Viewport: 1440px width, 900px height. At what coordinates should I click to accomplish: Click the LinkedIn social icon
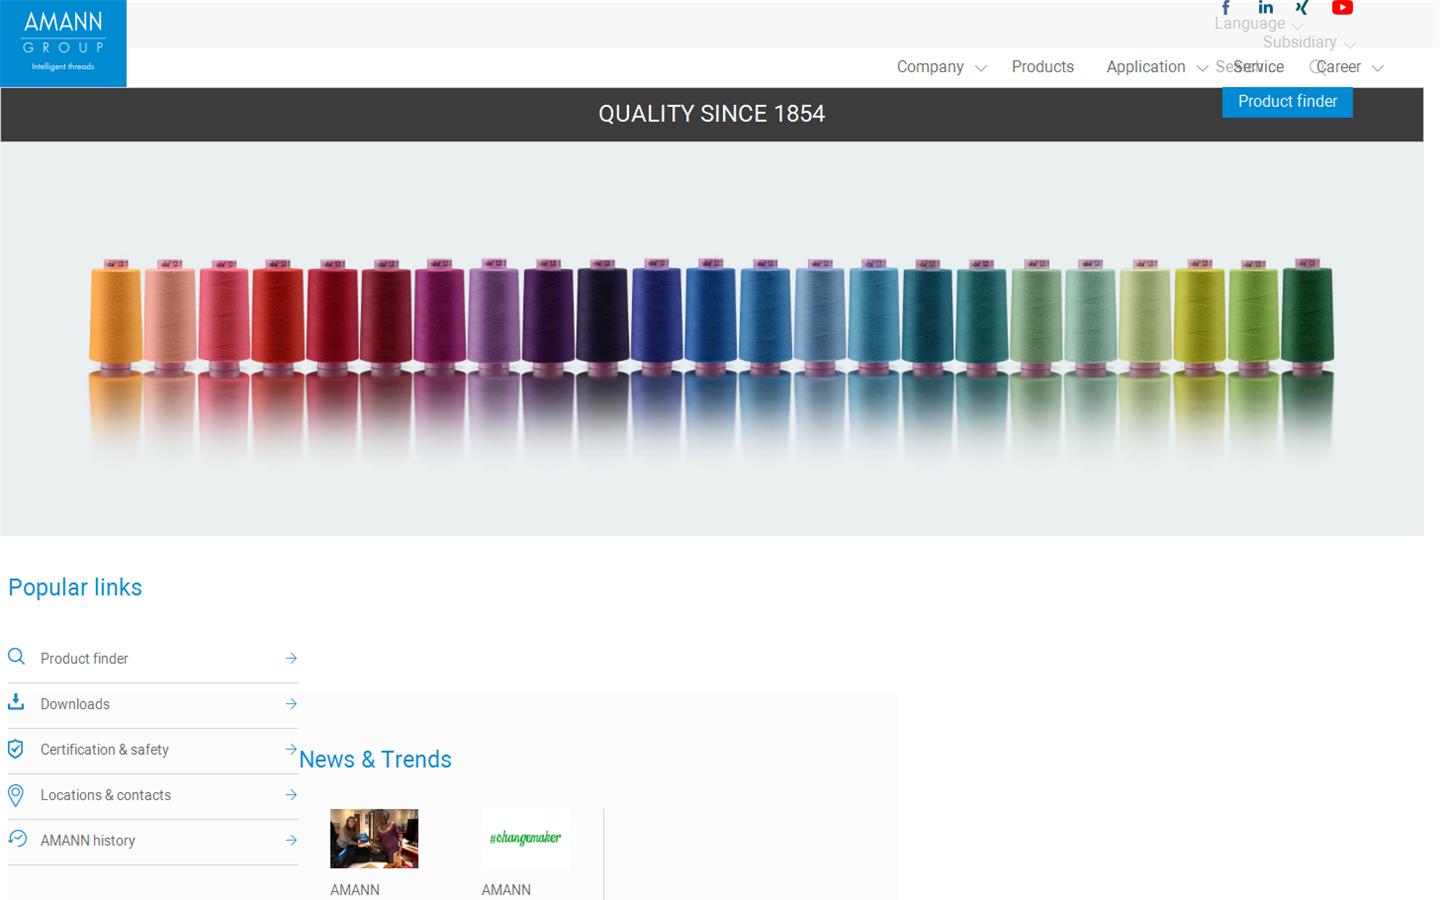pyautogui.click(x=1266, y=8)
